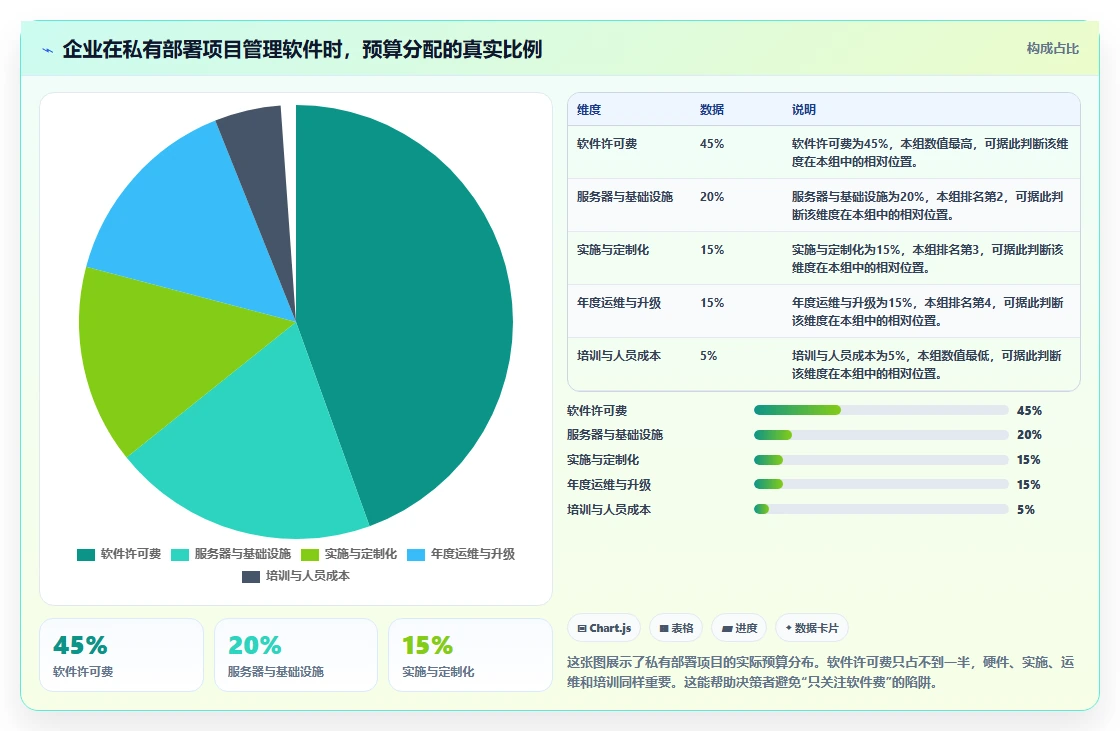
Task: Select 软件许可费 cell in table
Action: pos(607,144)
